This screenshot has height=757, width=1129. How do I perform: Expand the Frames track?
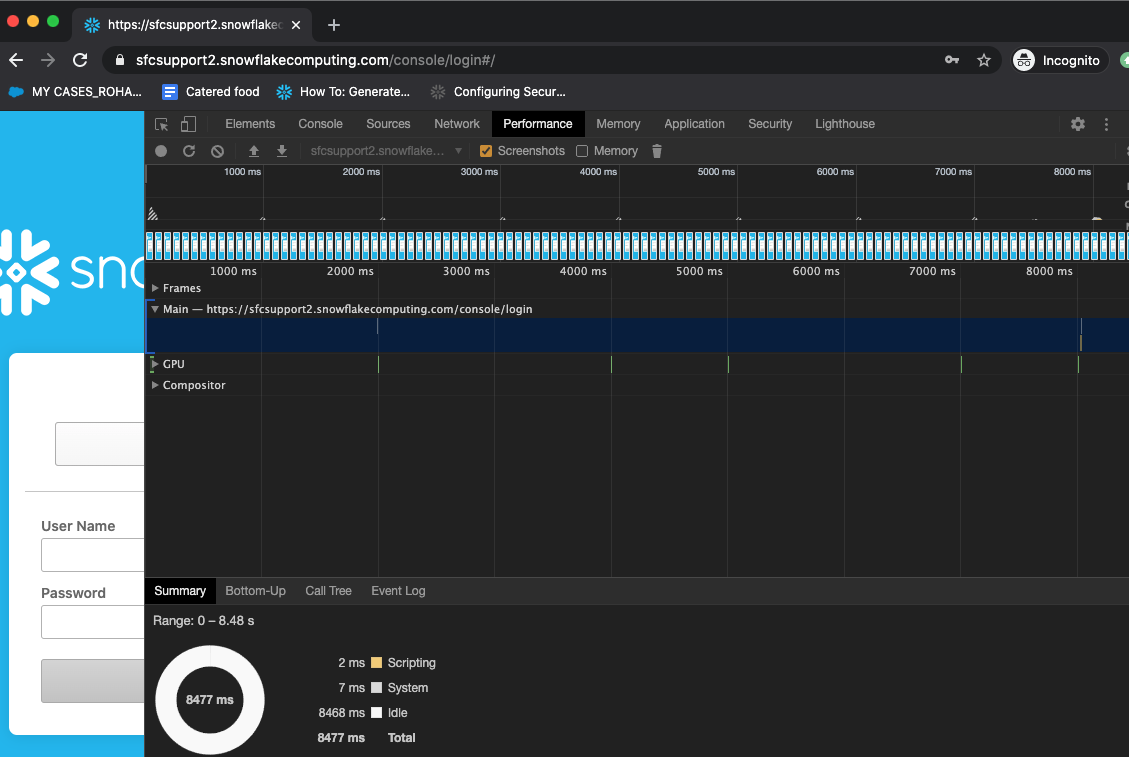point(156,288)
